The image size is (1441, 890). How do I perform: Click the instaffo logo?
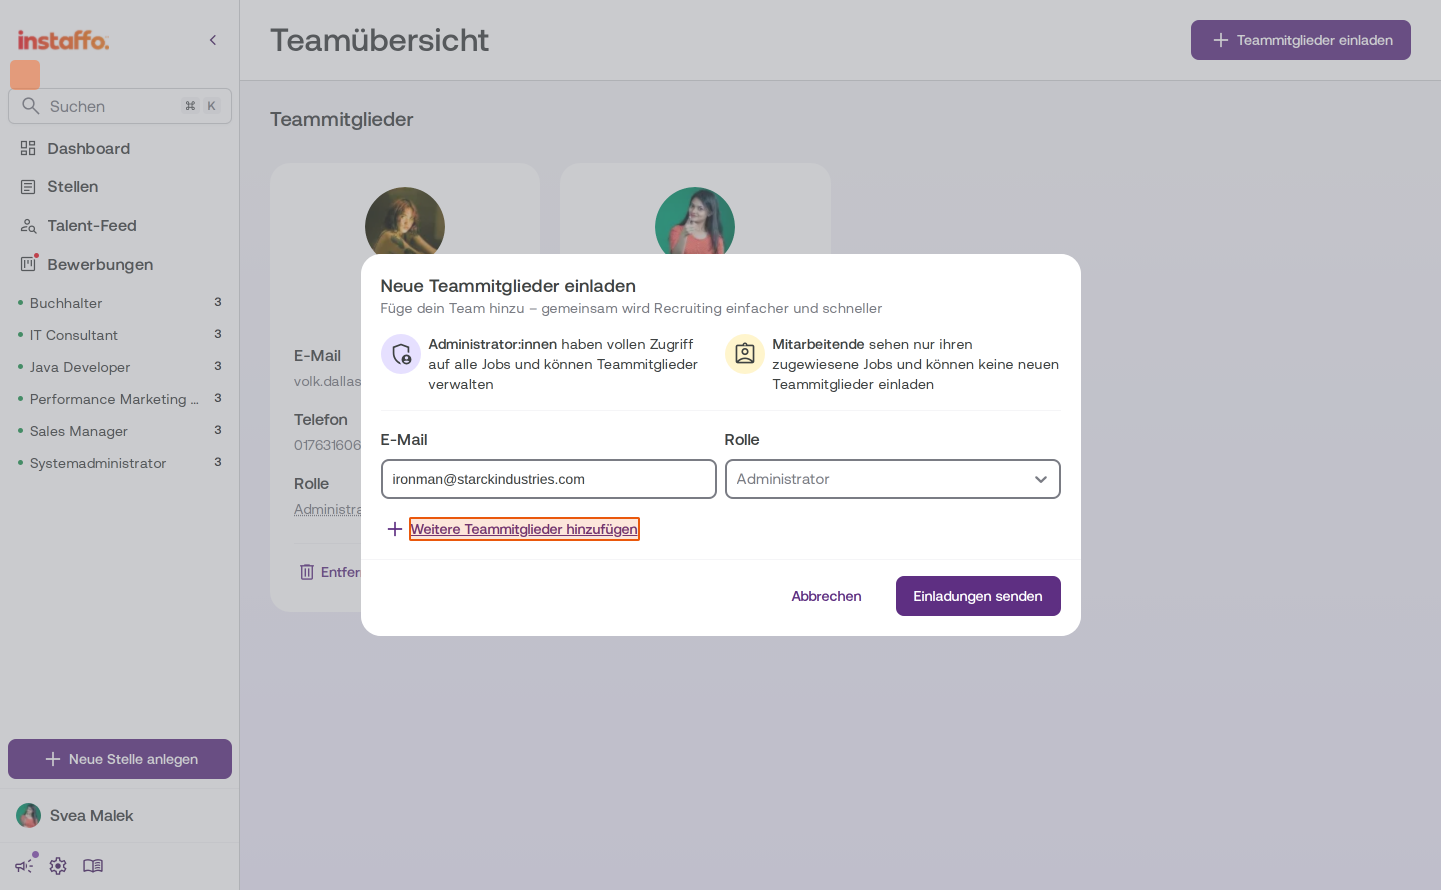pyautogui.click(x=63, y=40)
